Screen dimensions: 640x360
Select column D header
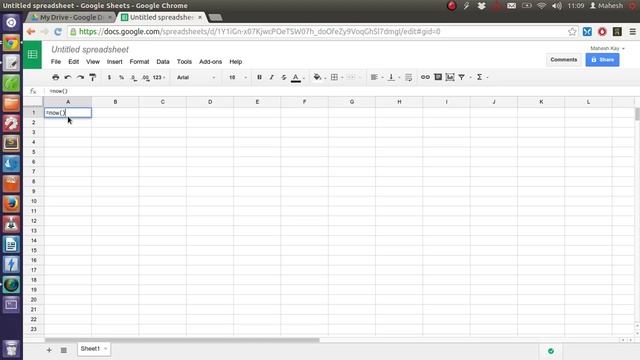pyautogui.click(x=210, y=102)
